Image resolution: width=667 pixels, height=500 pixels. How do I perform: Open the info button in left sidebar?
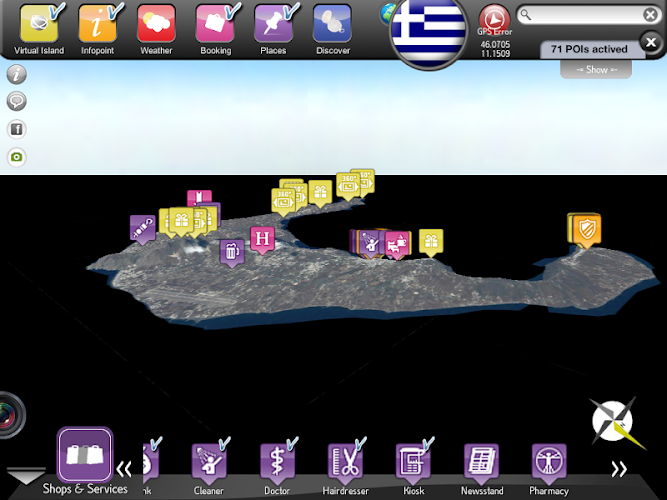click(17, 74)
